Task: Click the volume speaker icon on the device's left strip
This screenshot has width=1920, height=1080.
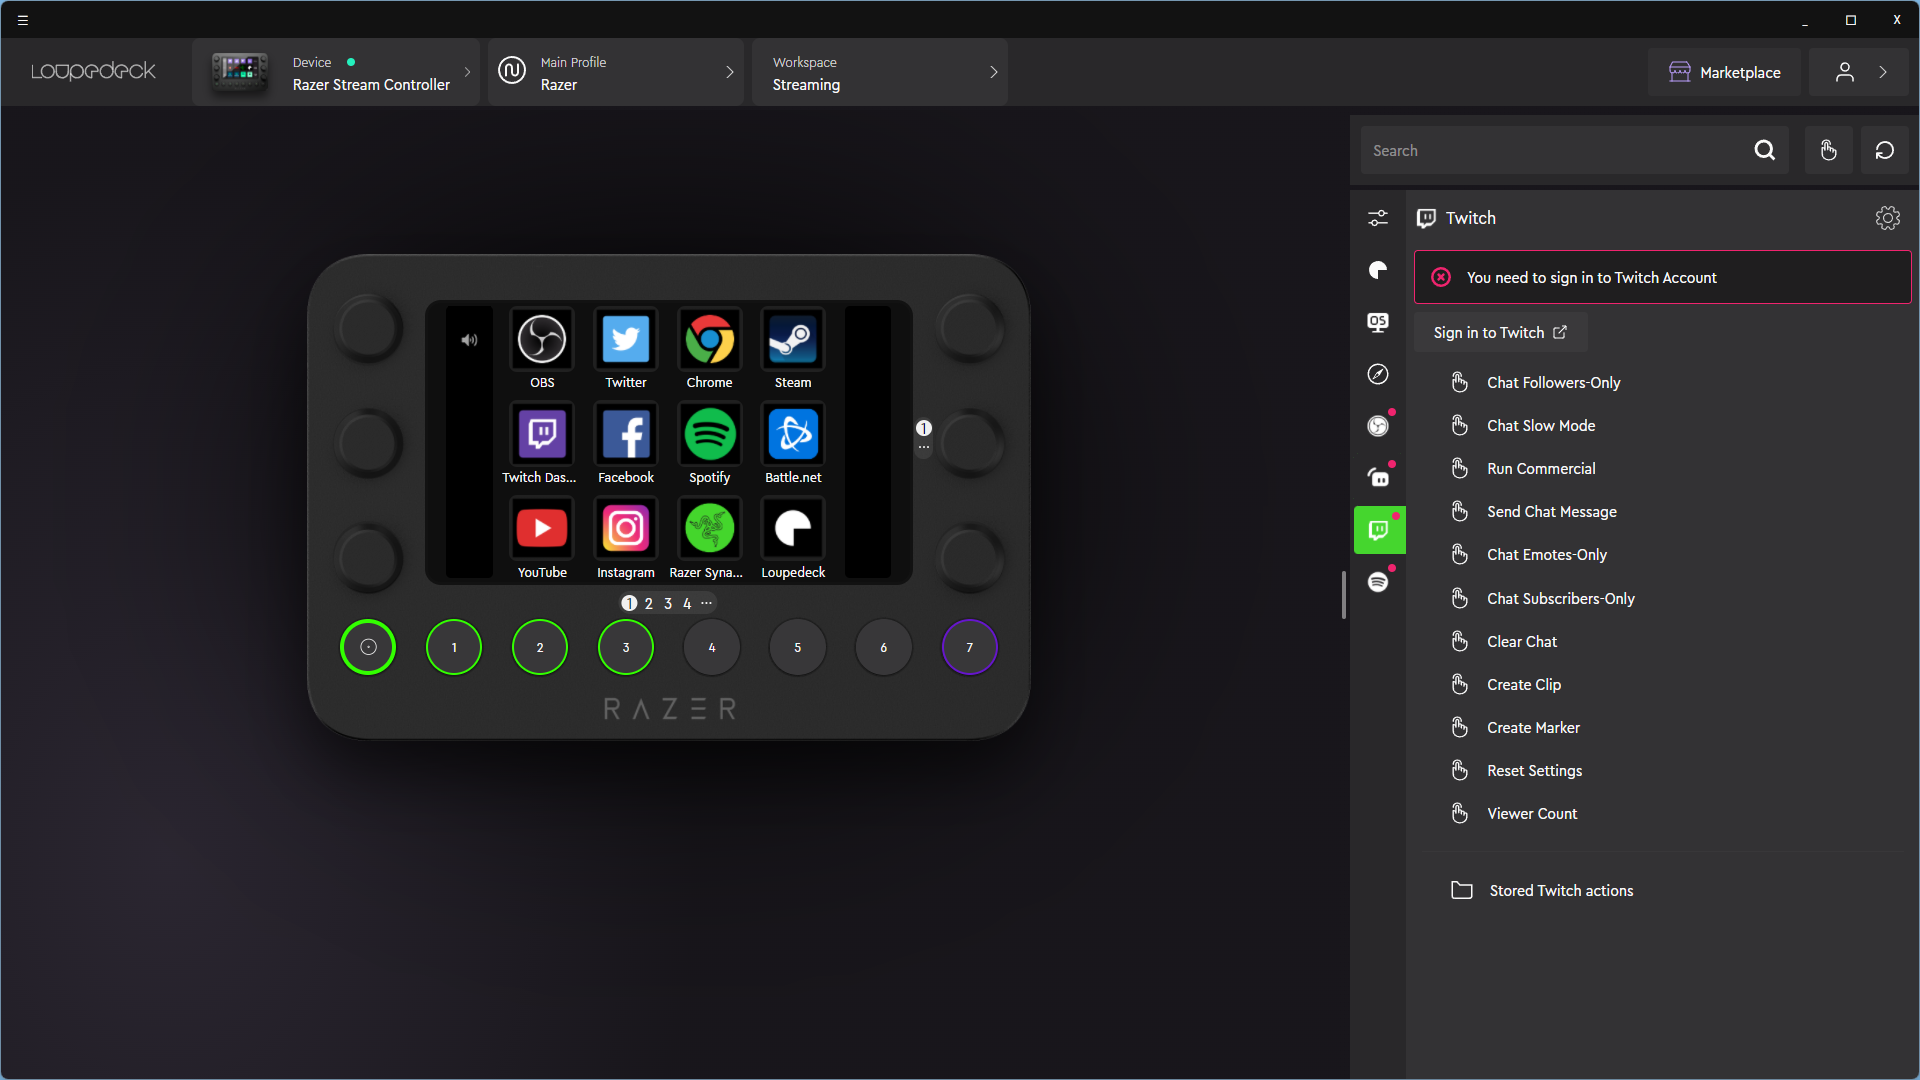Action: [x=469, y=340]
